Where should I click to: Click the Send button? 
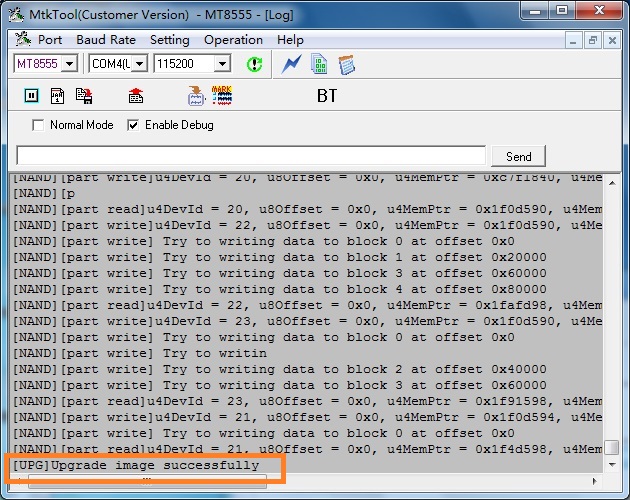click(519, 156)
